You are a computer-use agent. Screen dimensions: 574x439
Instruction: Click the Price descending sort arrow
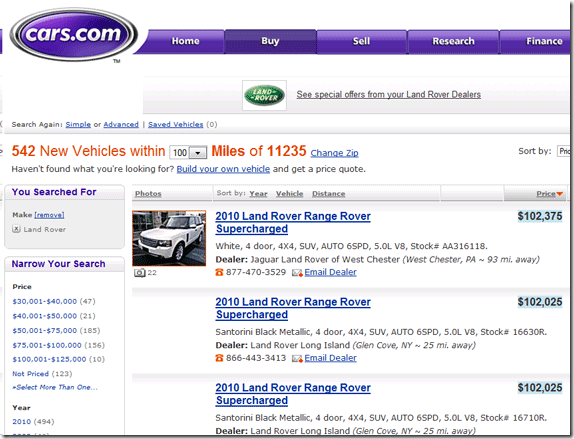tap(559, 194)
